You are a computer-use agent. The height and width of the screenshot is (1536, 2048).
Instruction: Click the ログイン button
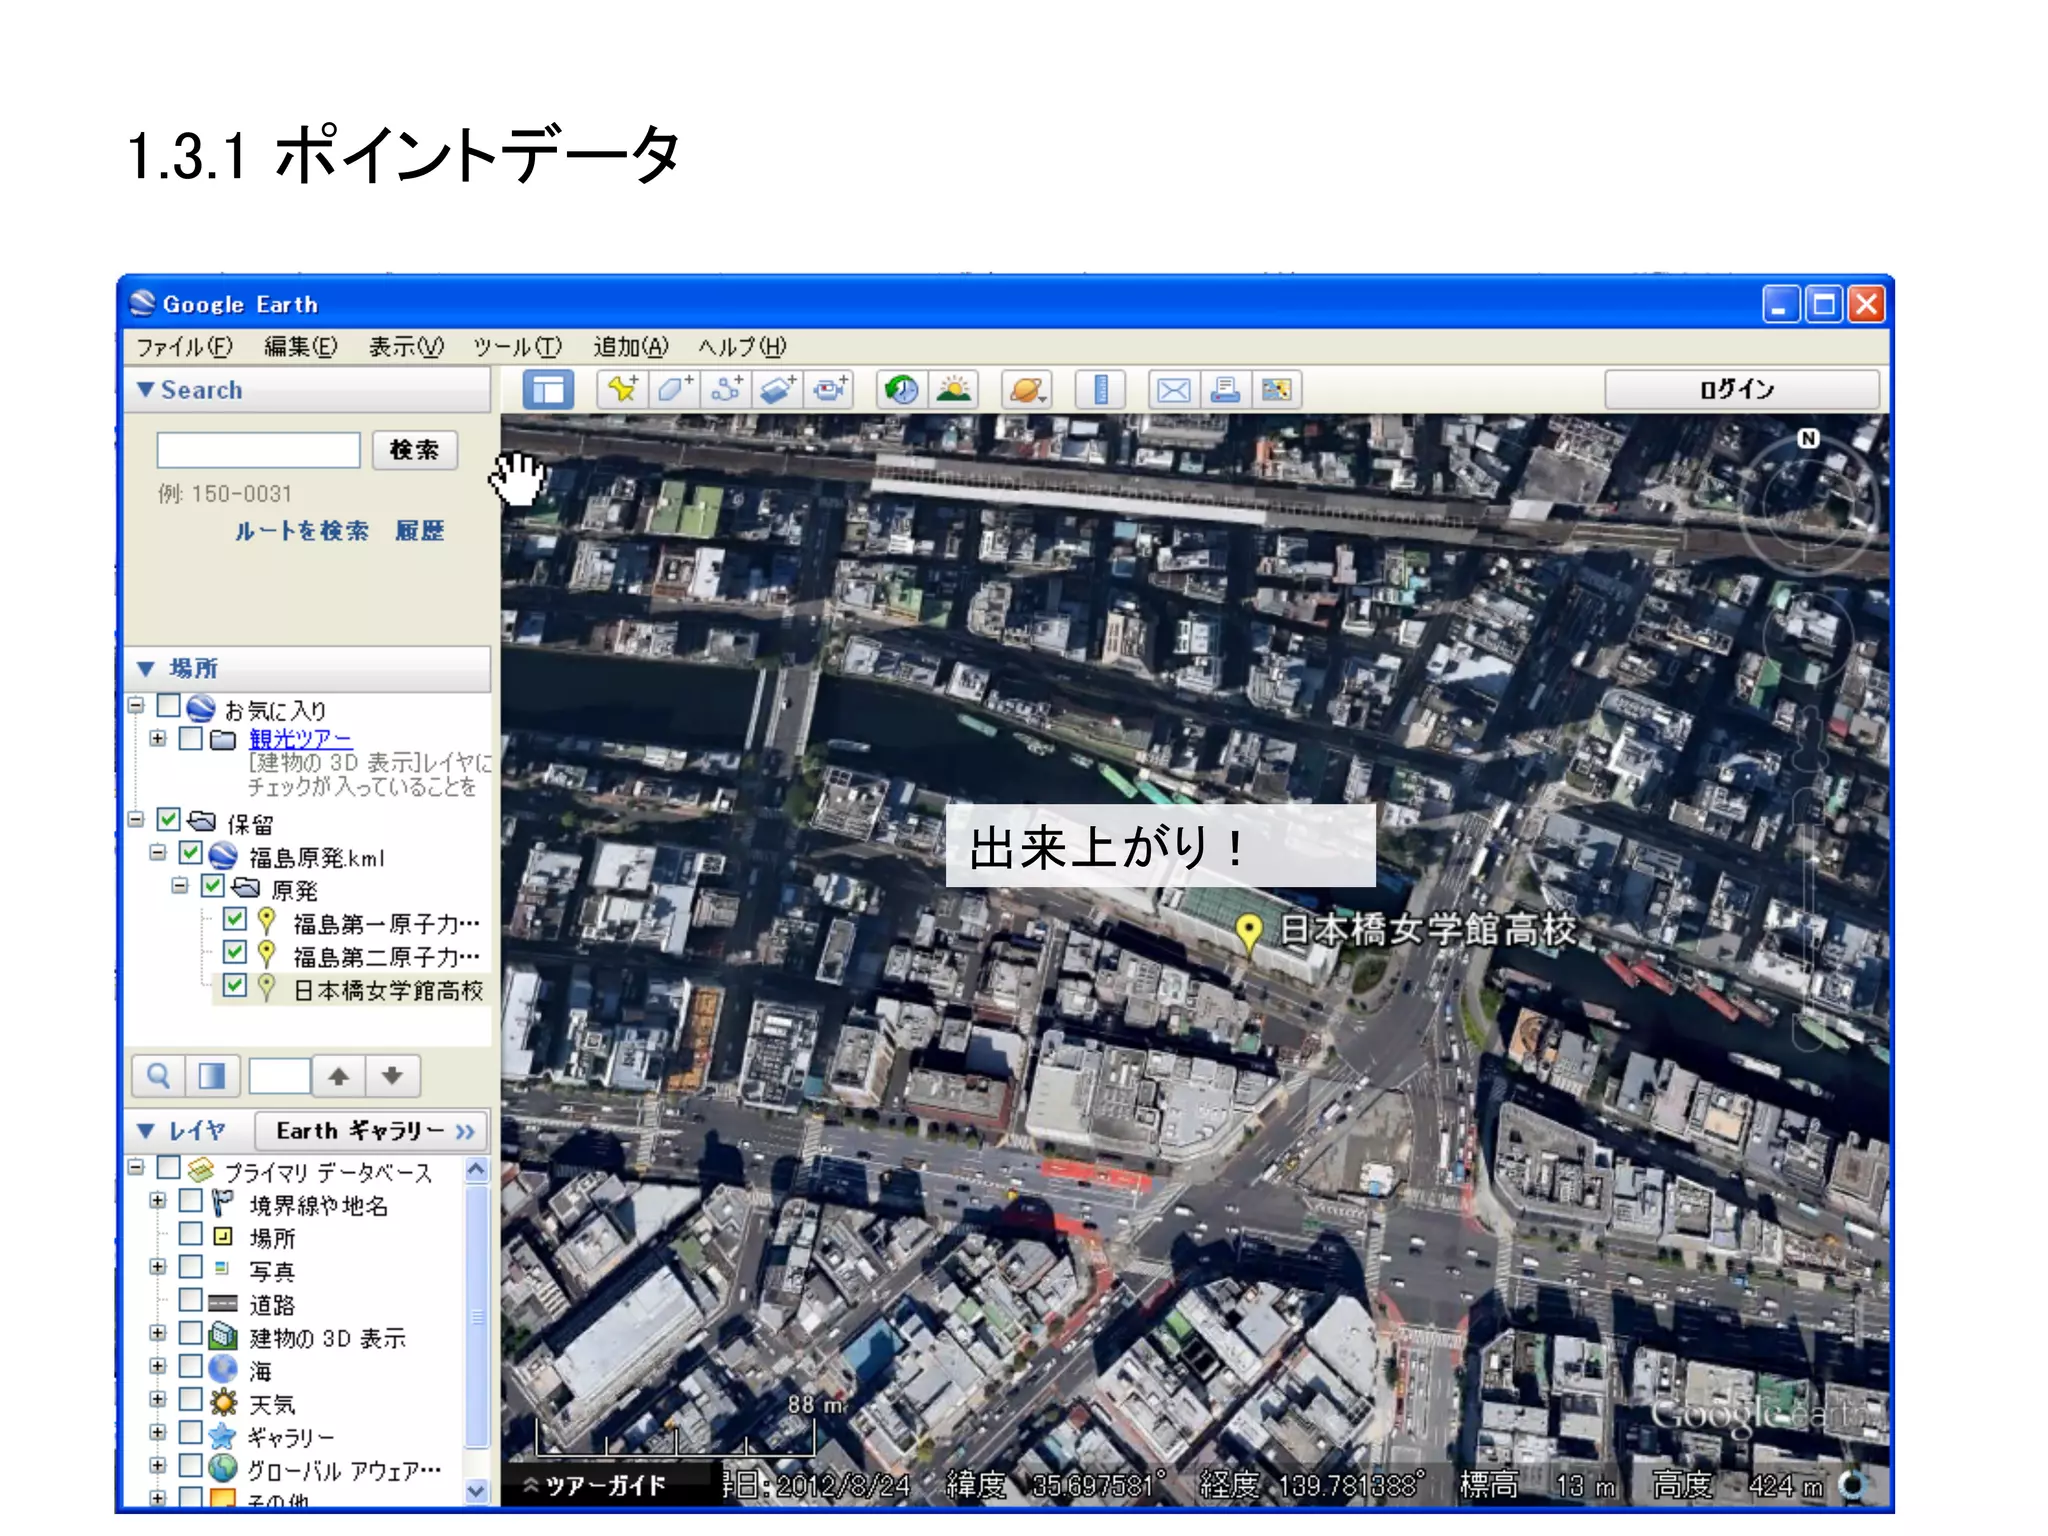(x=1741, y=389)
